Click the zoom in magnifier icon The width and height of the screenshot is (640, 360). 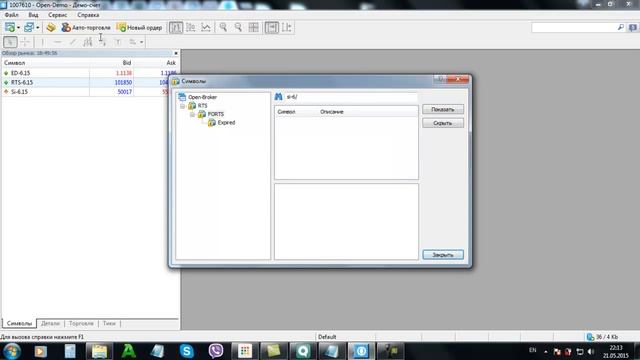tap(223, 27)
